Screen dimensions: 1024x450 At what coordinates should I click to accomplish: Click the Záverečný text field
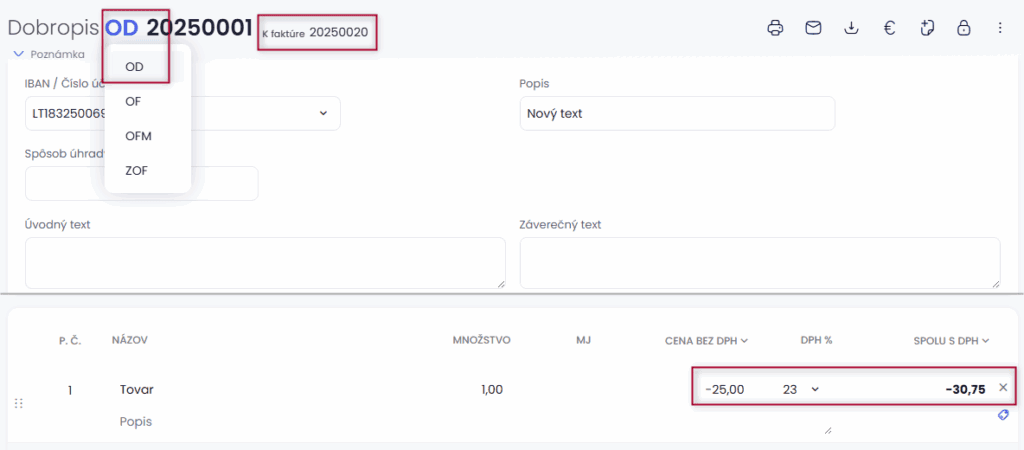(759, 263)
